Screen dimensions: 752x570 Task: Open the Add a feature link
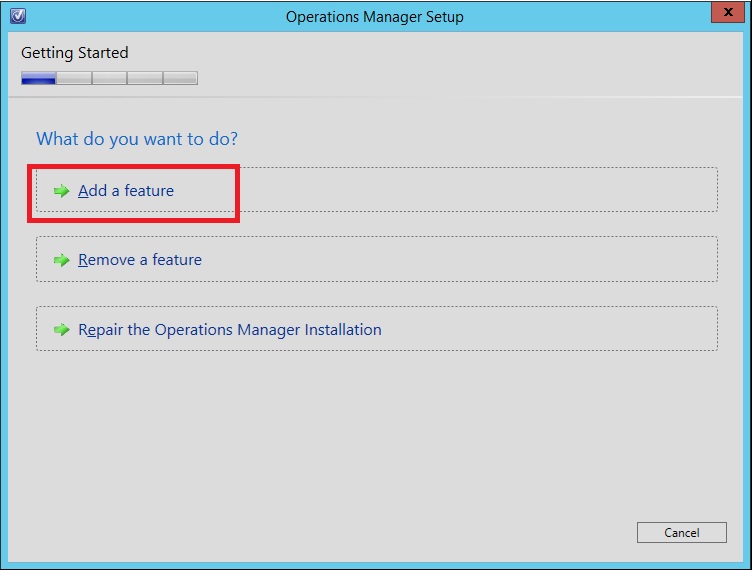126,191
